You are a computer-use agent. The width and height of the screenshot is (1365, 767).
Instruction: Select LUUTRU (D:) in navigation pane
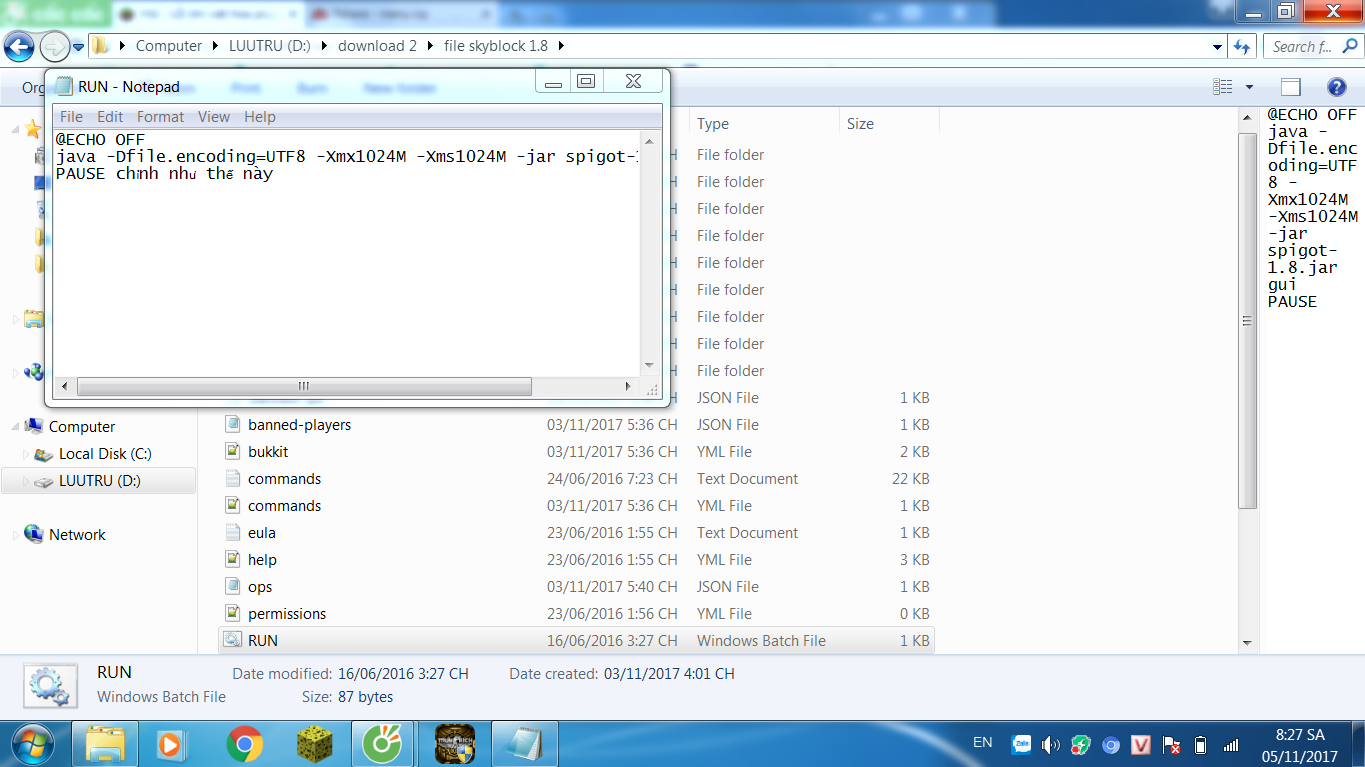pos(99,481)
